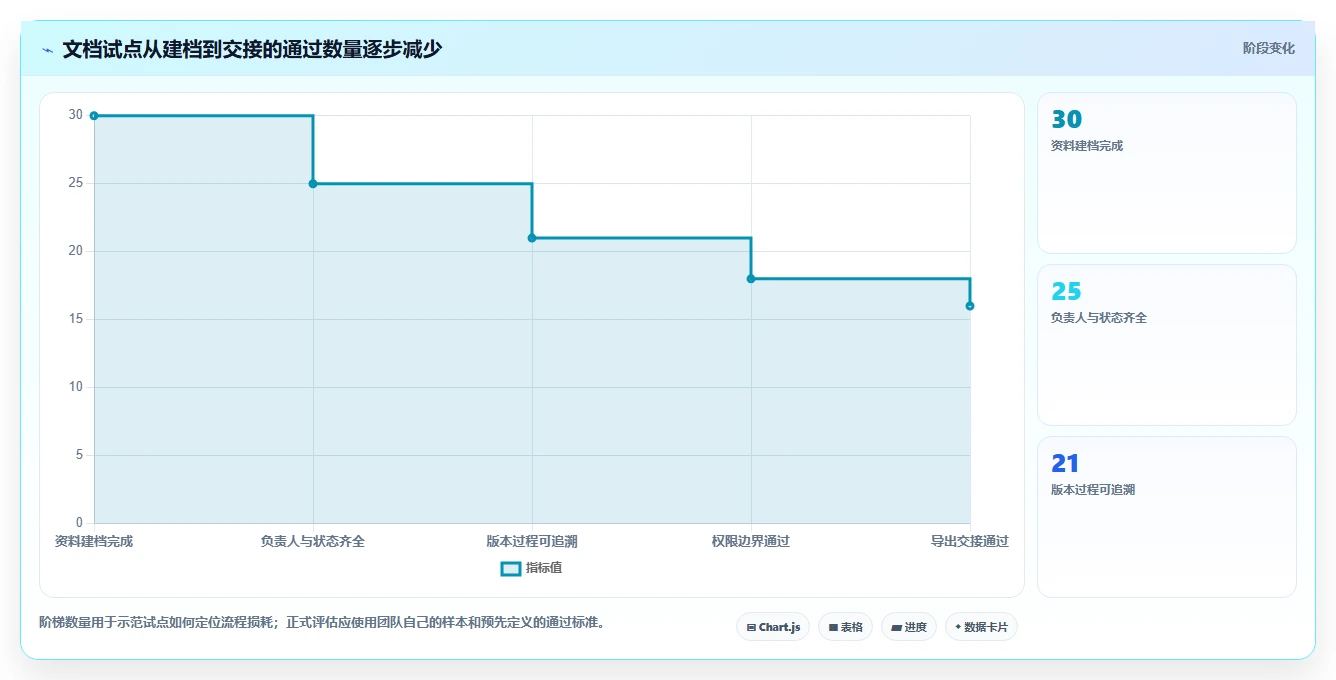The height and width of the screenshot is (680, 1336).
Task: Click the 指标值 legend color box
Action: point(510,568)
